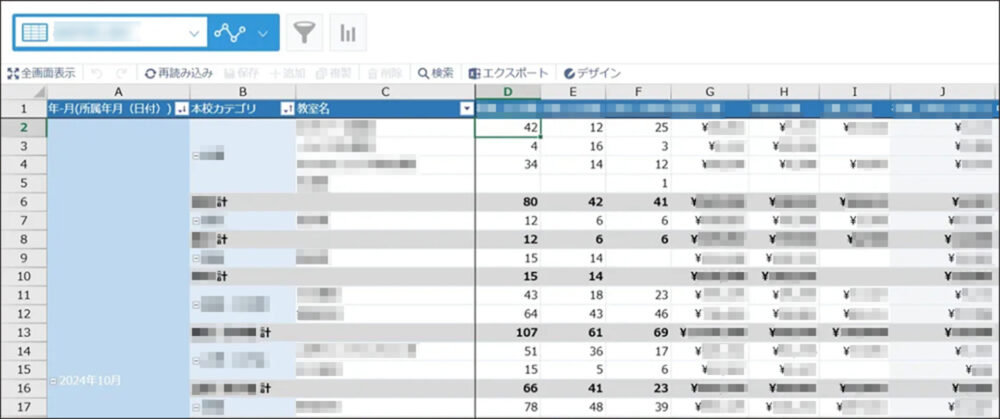This screenshot has height=419, width=1000.
Task: Click the select-all corner of the grid
Action: 24,92
